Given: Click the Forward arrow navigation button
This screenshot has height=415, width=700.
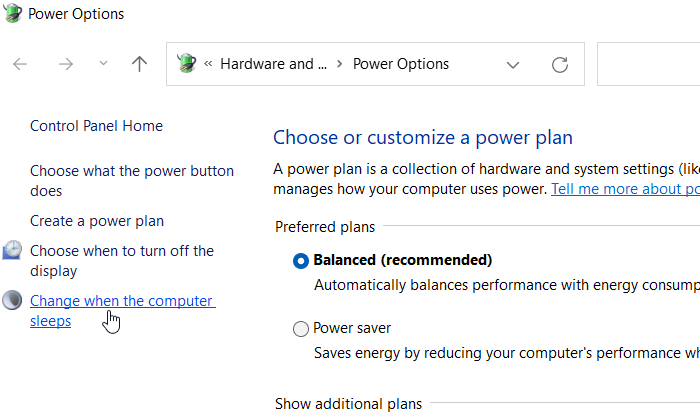Looking at the screenshot, I should pos(66,64).
